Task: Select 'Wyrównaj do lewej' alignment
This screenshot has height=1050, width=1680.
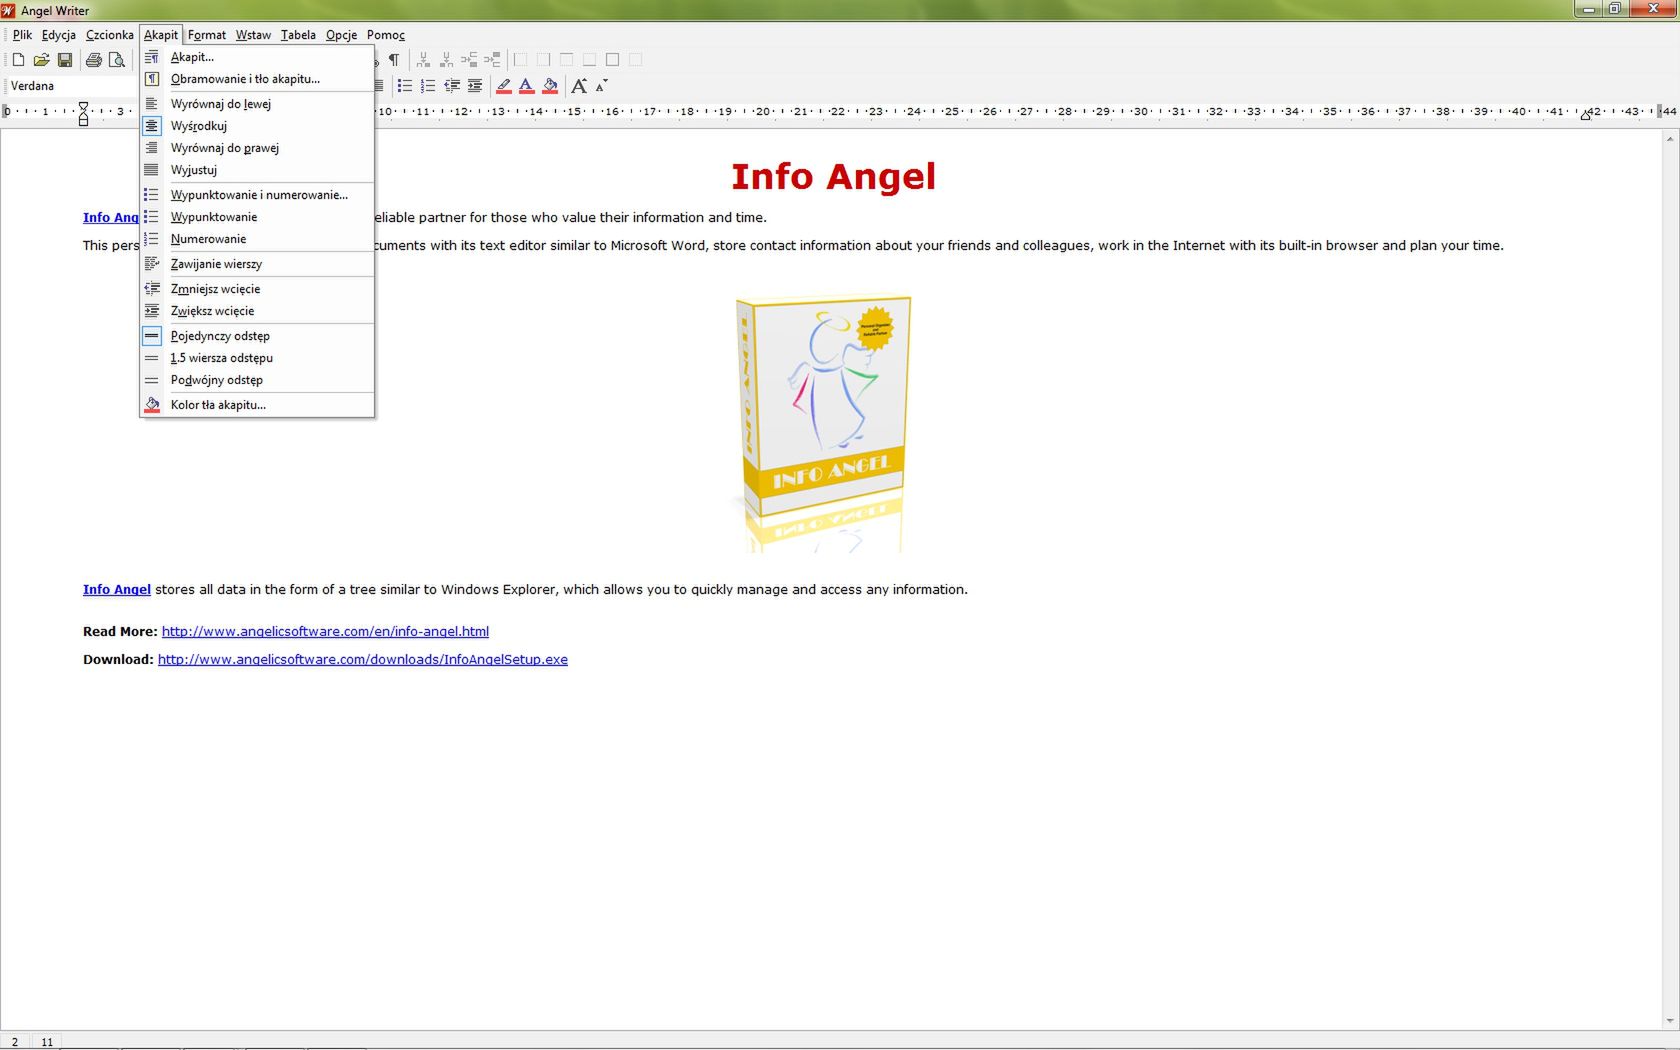Action: pos(257,104)
